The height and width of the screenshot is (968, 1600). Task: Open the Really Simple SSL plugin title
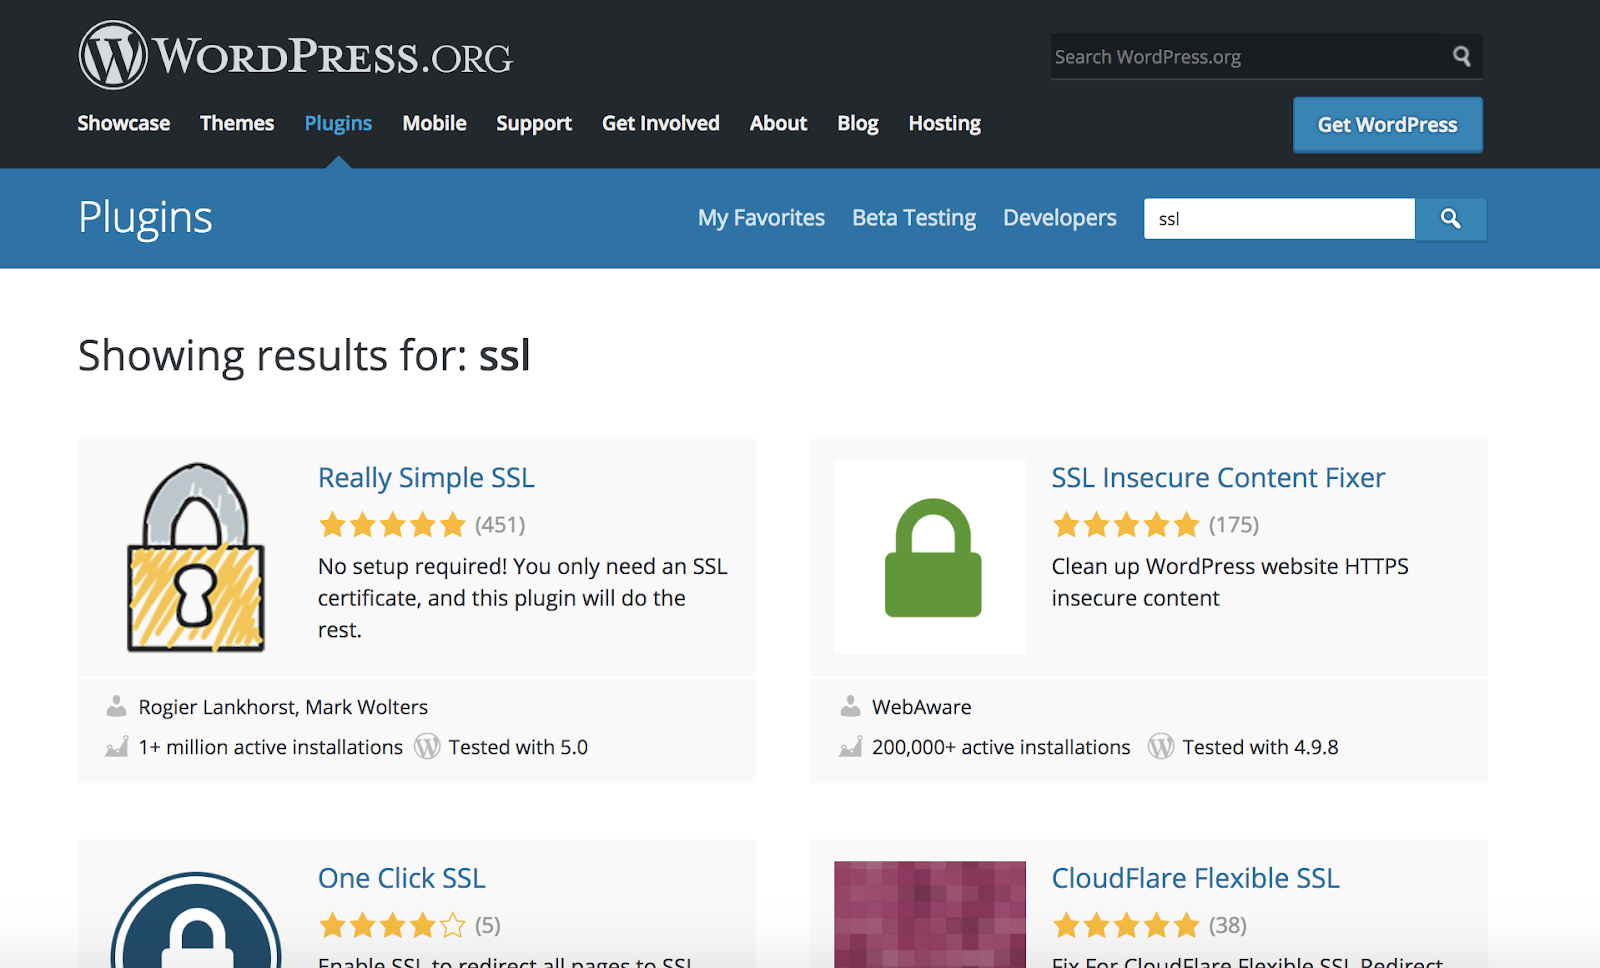pyautogui.click(x=426, y=478)
